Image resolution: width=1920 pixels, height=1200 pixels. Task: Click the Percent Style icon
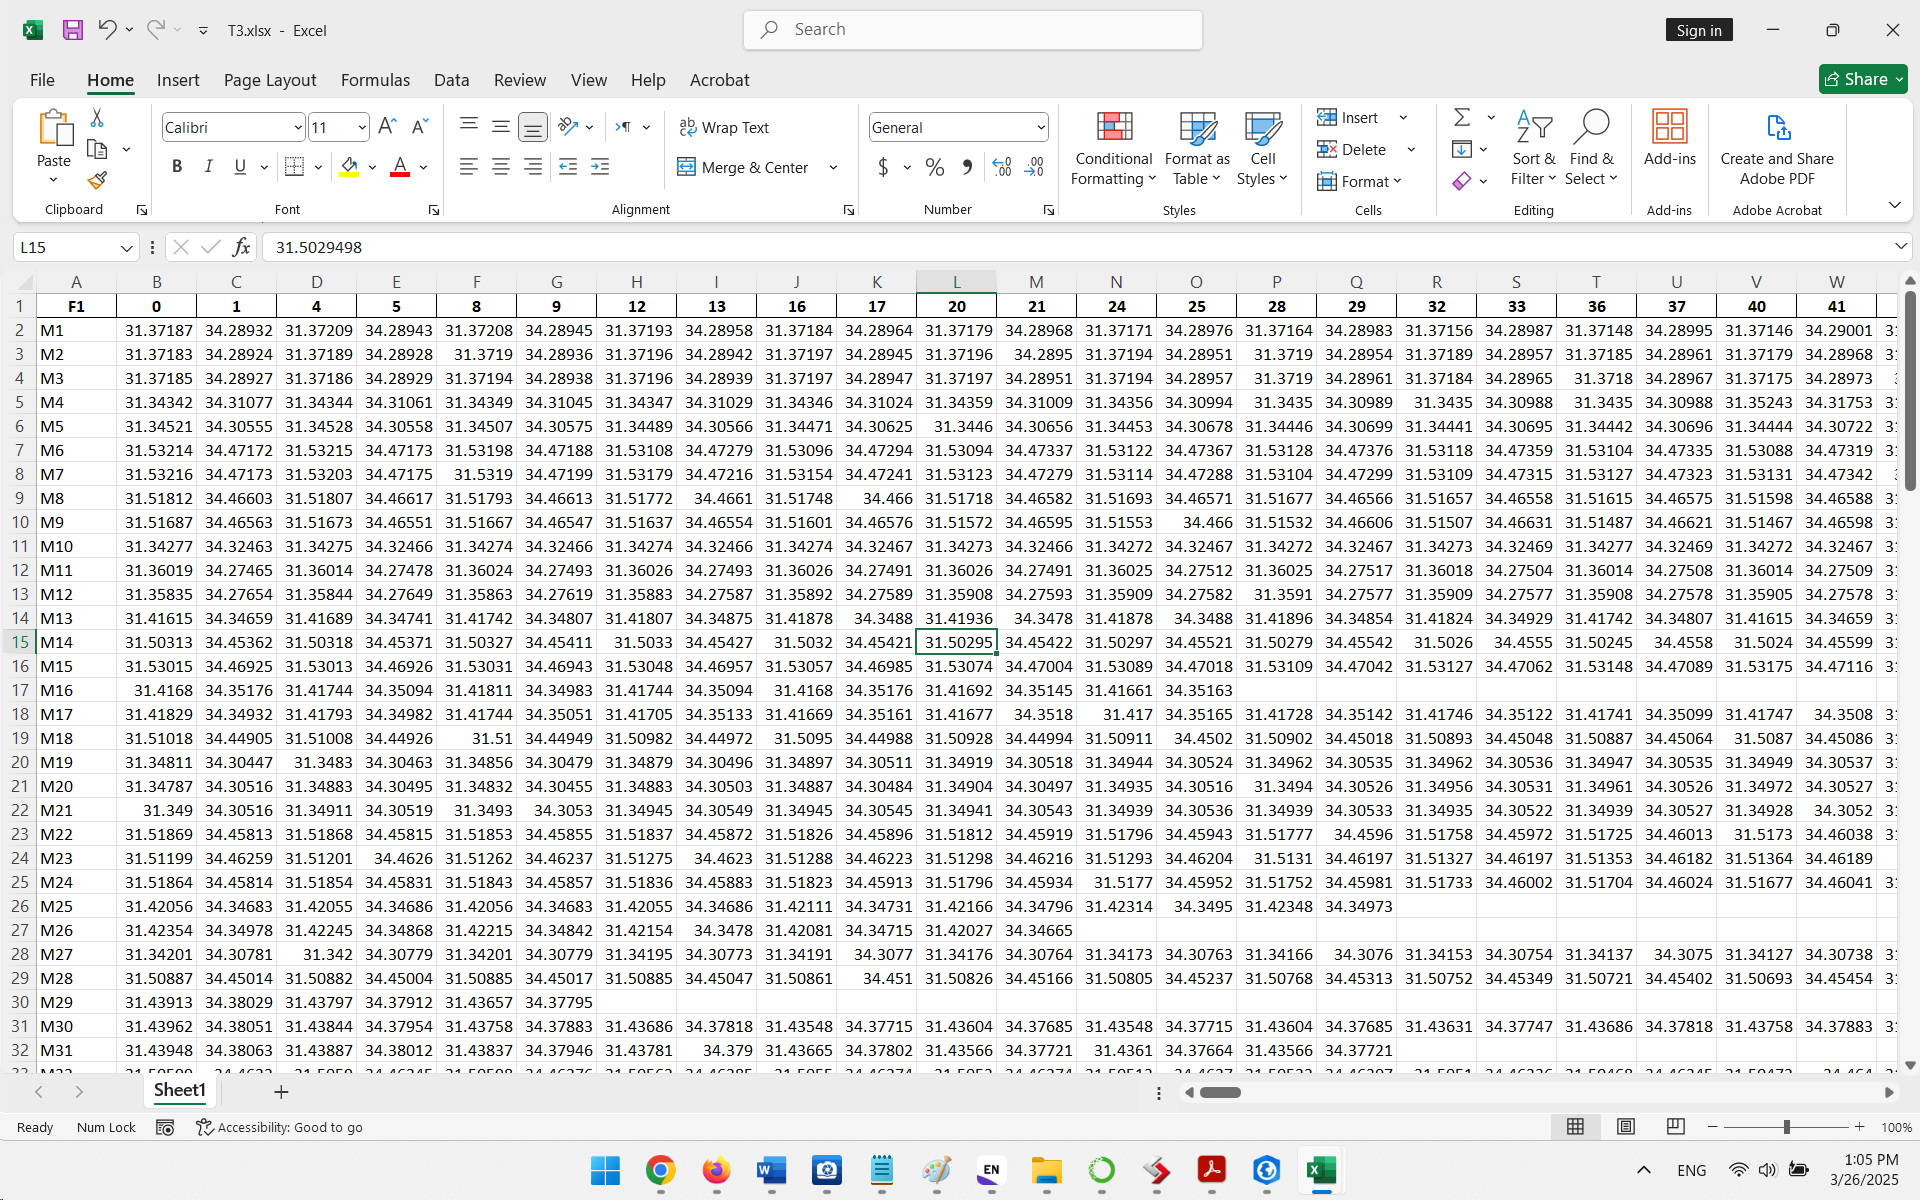tap(935, 167)
